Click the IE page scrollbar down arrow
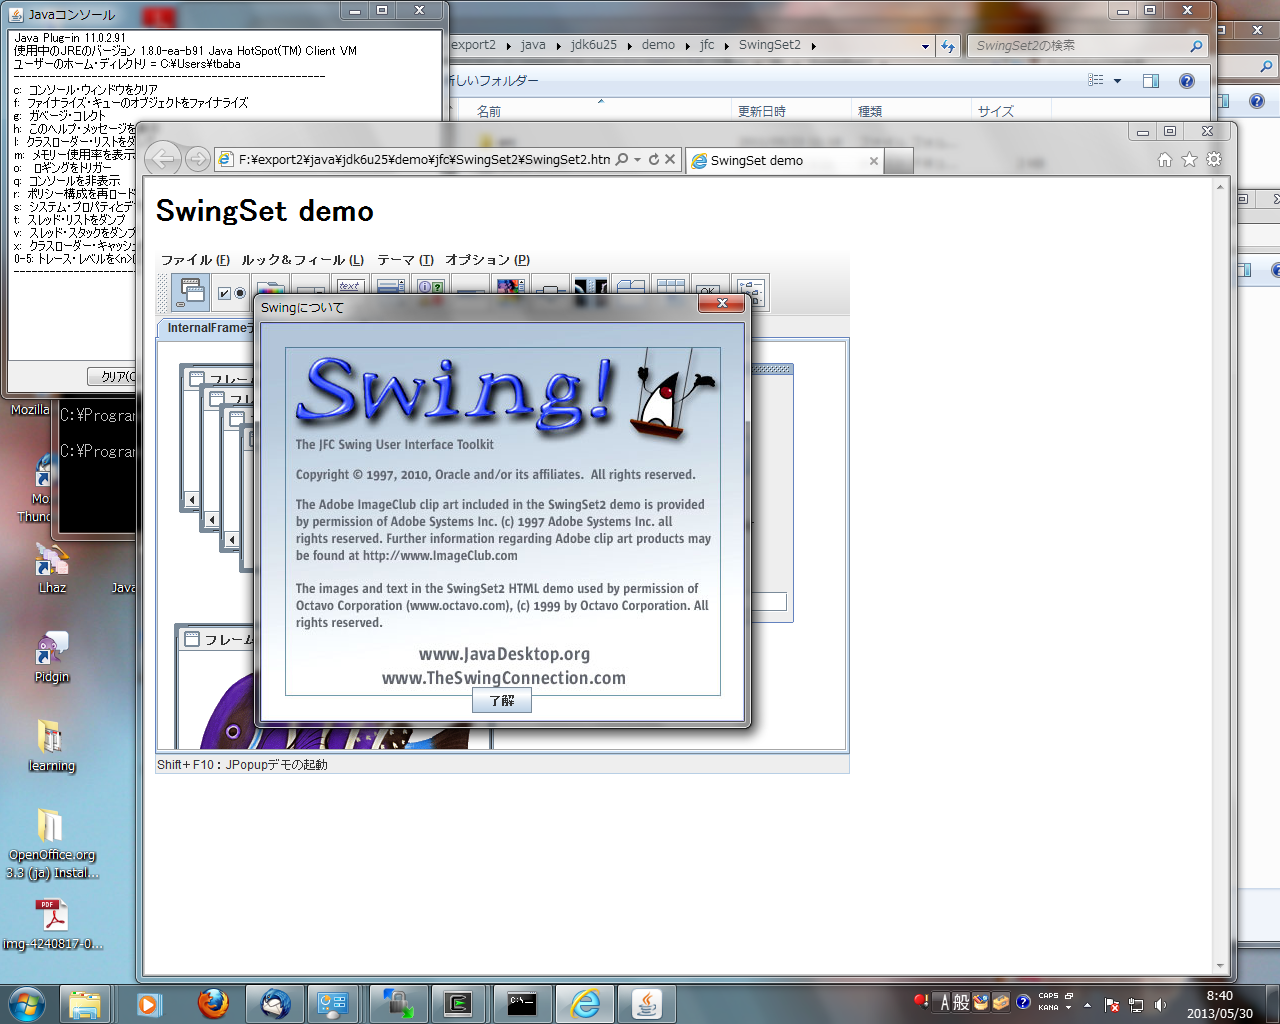 (1220, 966)
